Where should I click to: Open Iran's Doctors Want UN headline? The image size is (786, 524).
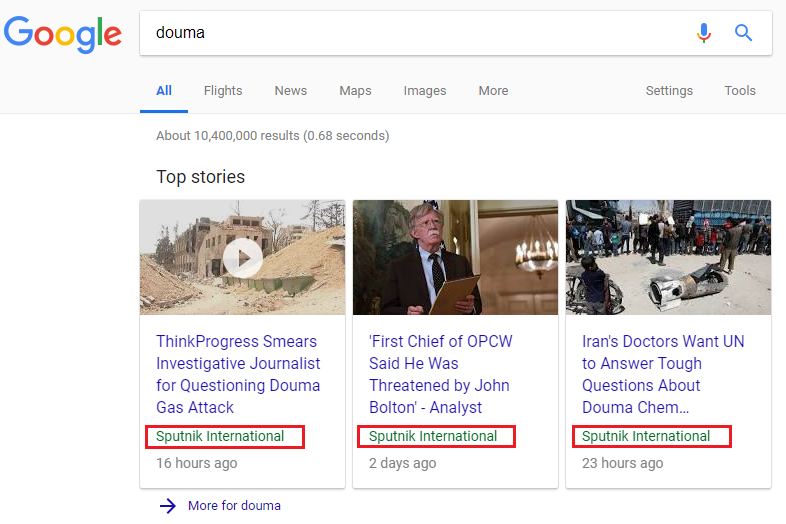[663, 374]
